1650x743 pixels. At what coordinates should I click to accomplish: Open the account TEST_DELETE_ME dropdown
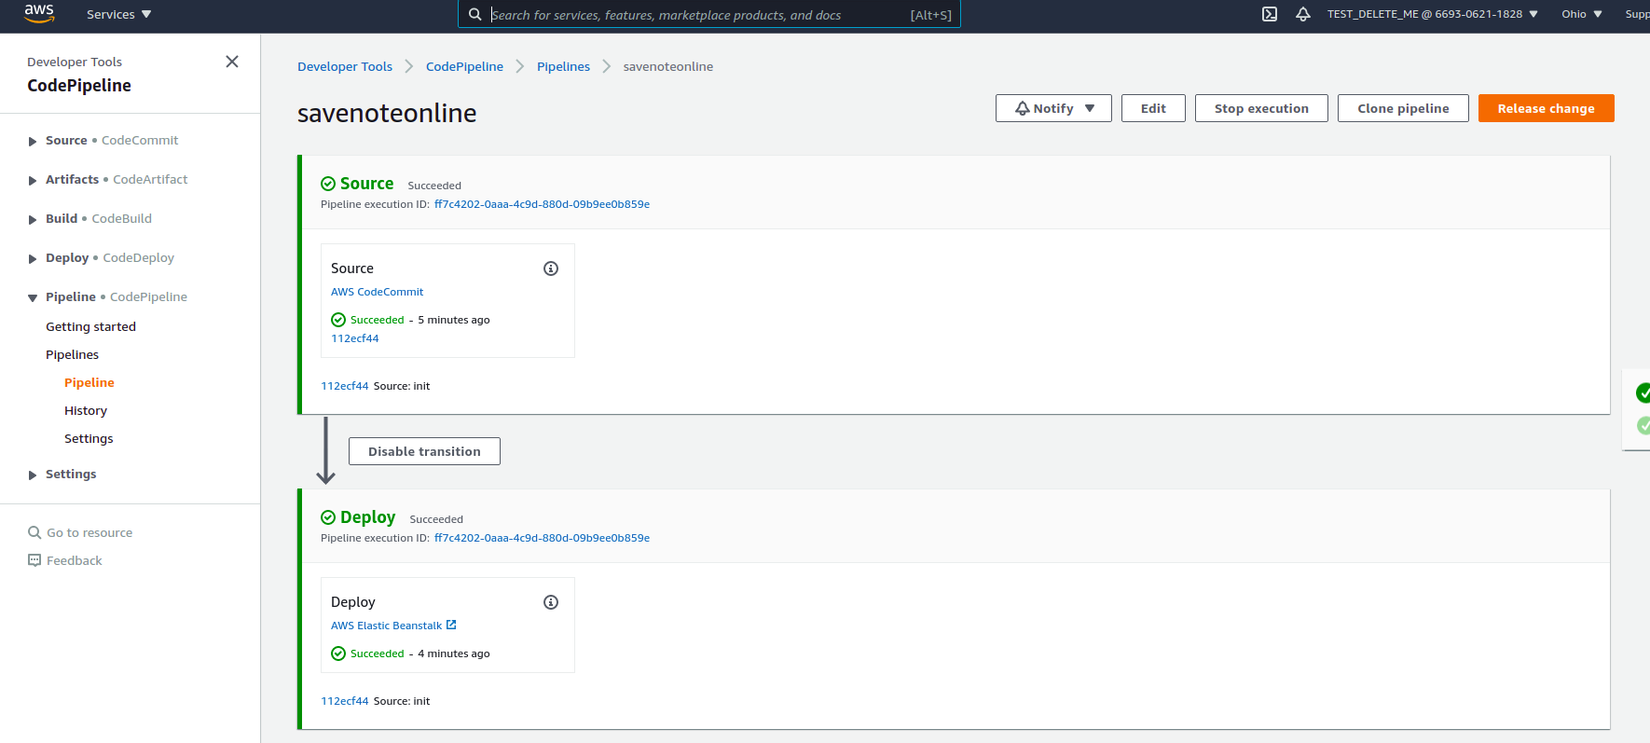[1433, 14]
